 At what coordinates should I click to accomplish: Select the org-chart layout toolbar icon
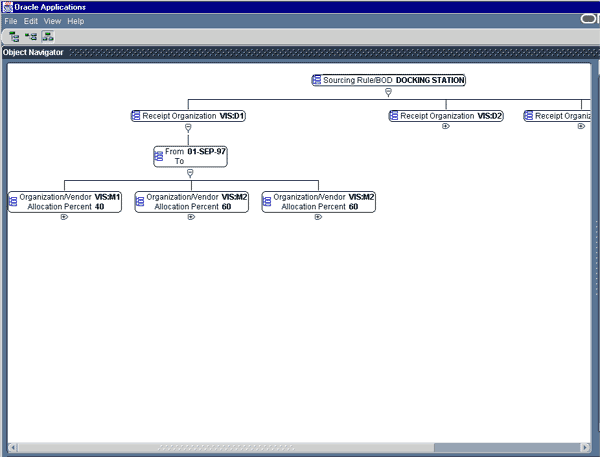tap(48, 37)
